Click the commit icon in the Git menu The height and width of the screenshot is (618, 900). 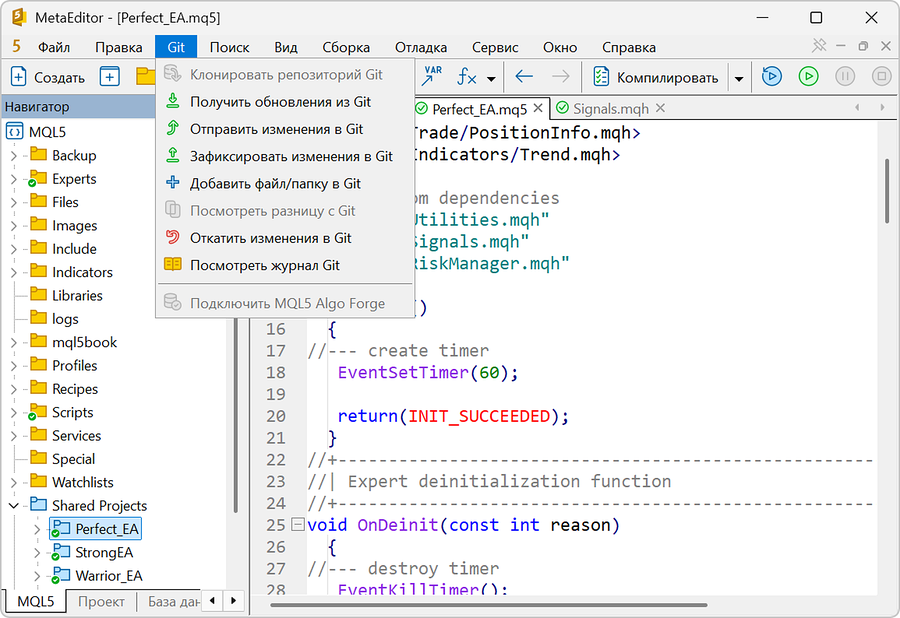point(173,155)
